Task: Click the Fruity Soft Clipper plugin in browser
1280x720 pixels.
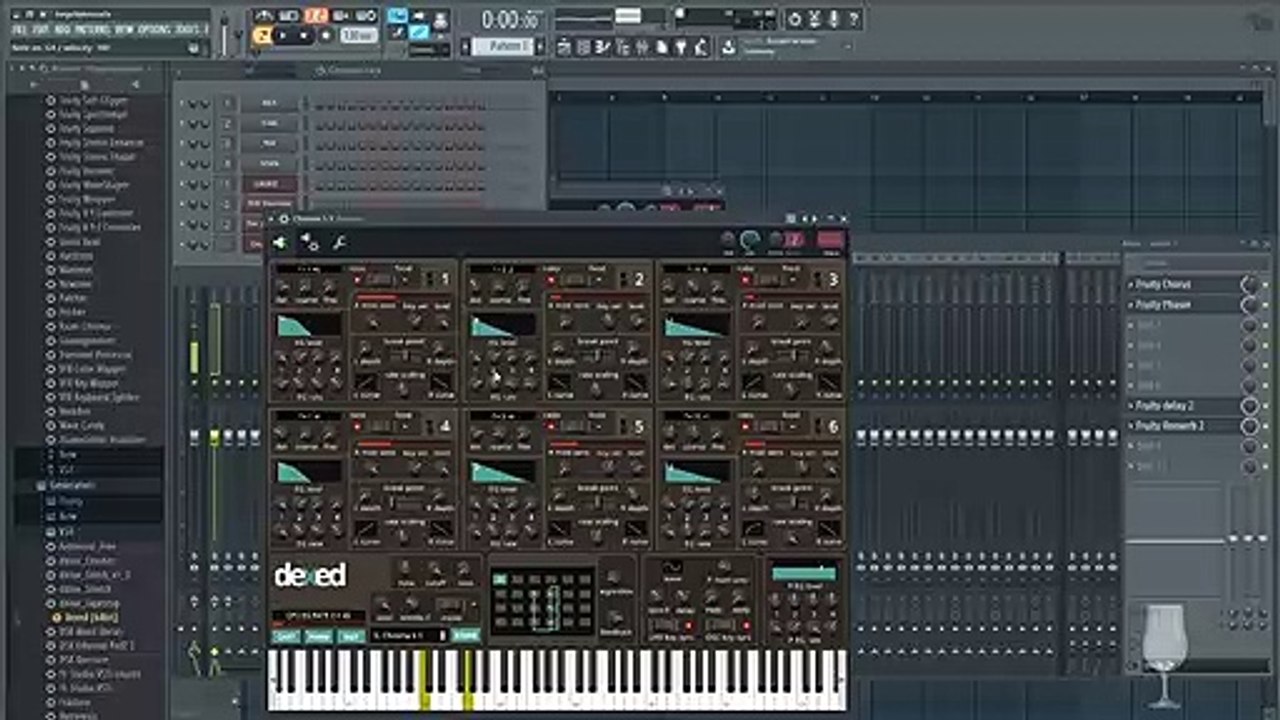Action: (x=93, y=101)
